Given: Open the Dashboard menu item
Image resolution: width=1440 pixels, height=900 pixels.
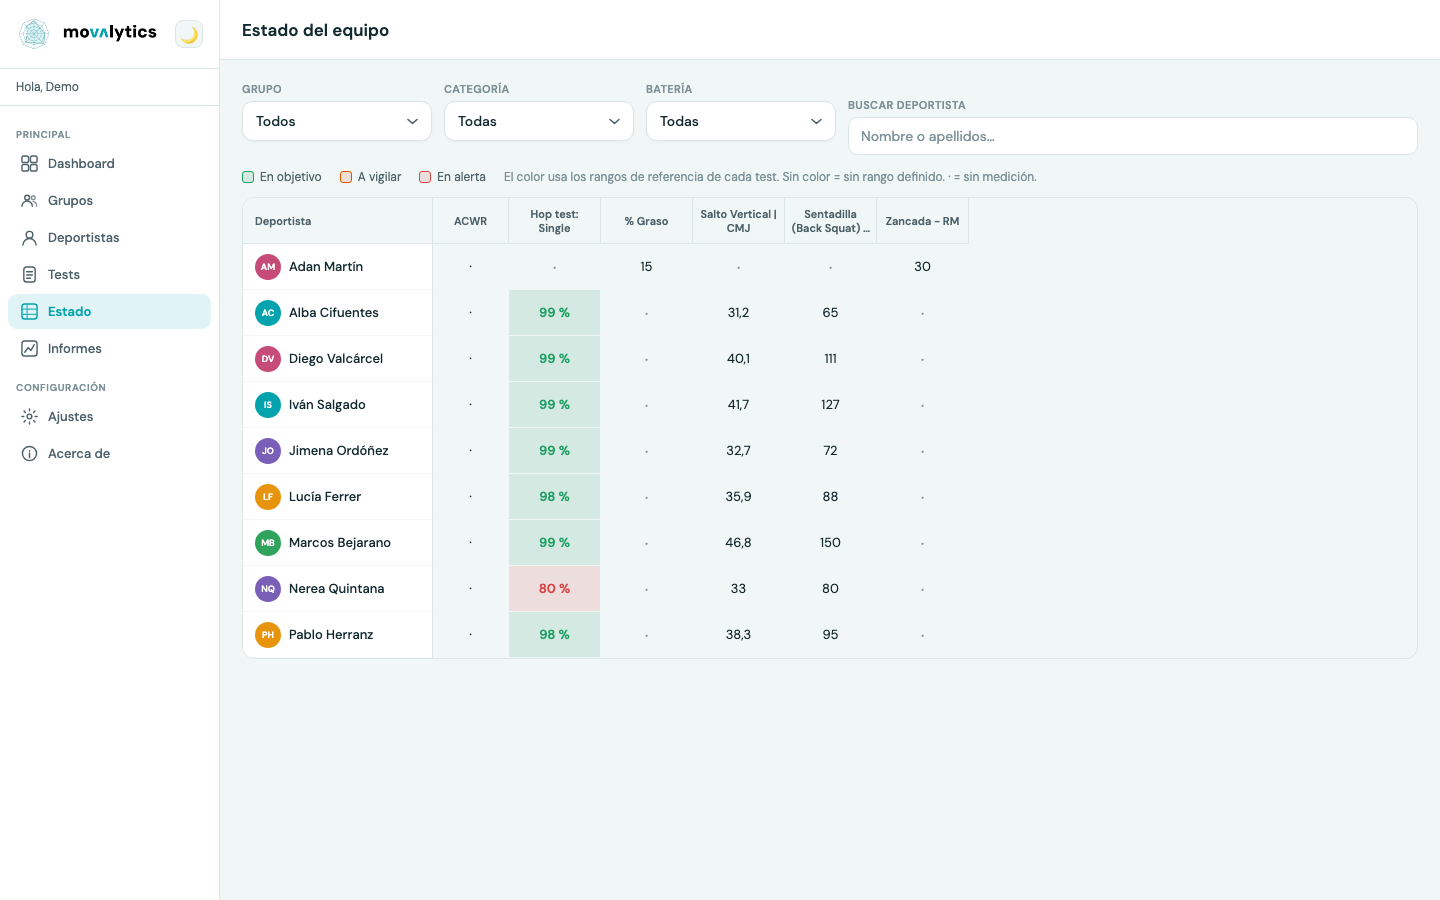Looking at the screenshot, I should pos(110,164).
